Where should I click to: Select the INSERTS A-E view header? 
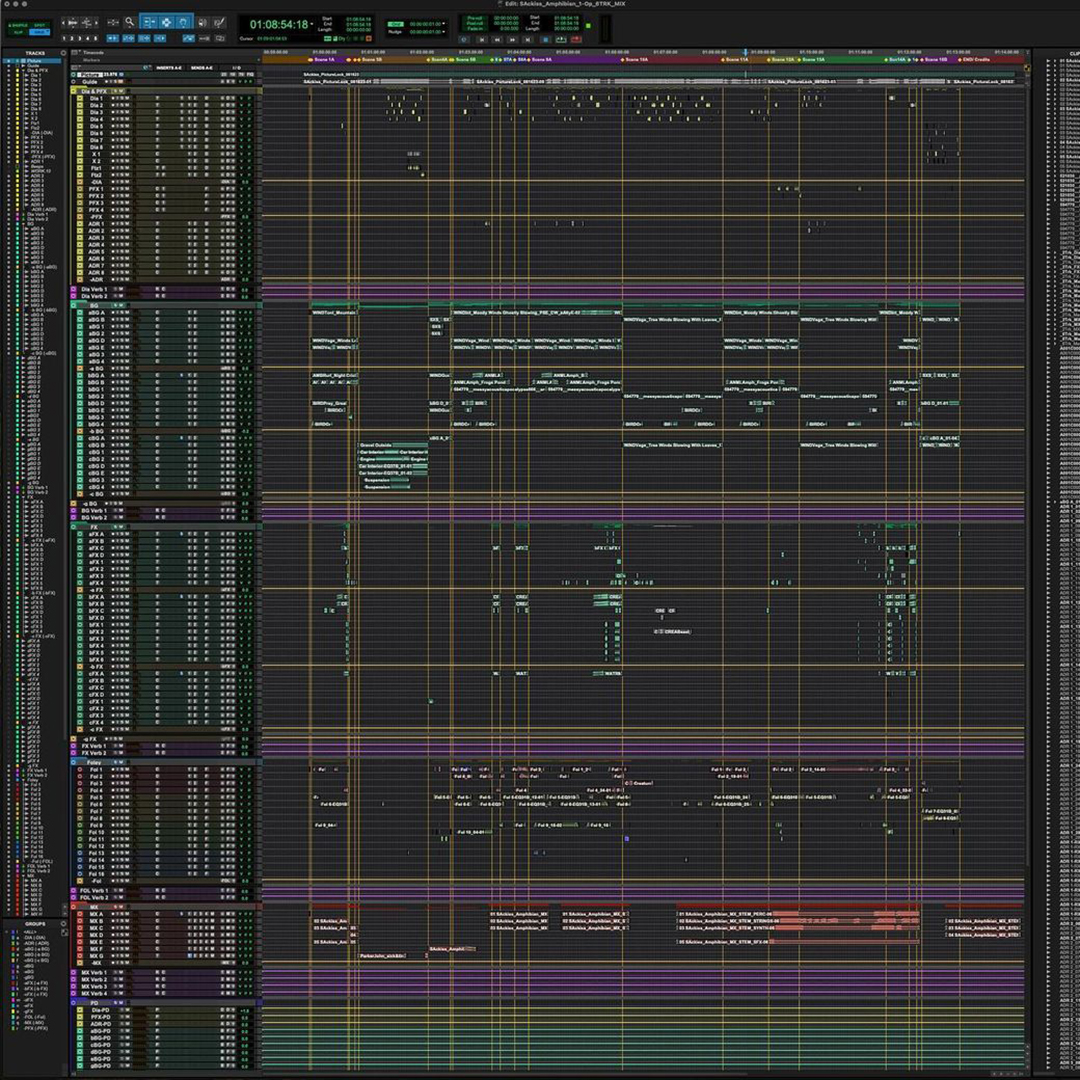coord(168,68)
